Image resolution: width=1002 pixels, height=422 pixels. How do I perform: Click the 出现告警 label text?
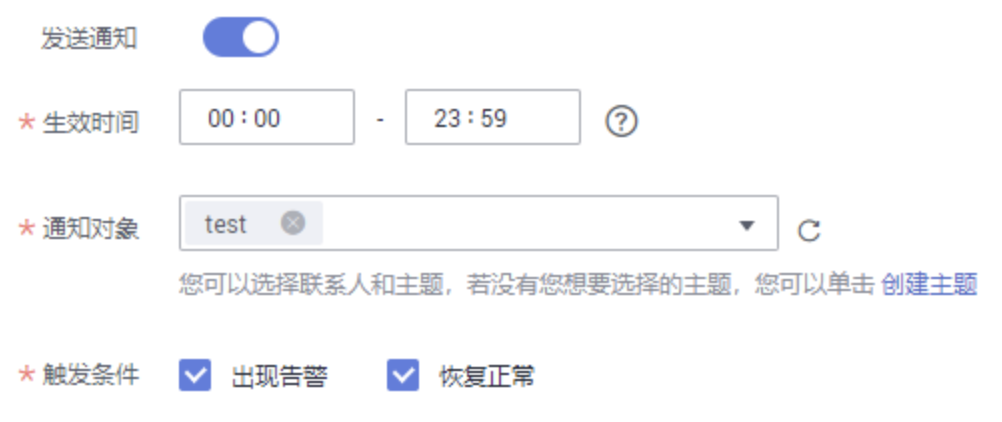[x=279, y=376]
